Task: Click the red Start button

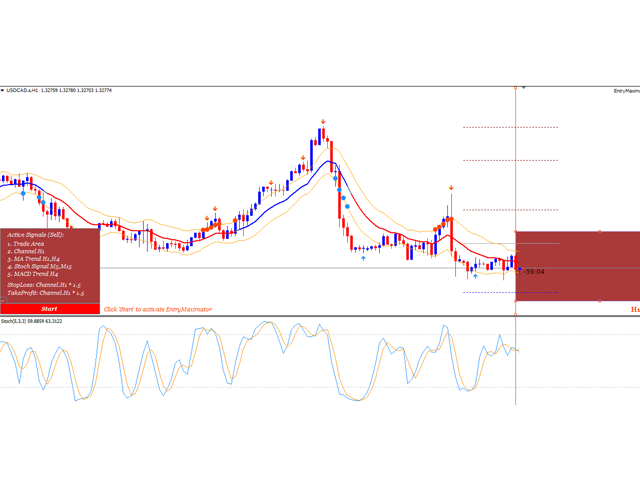Action: tap(49, 309)
